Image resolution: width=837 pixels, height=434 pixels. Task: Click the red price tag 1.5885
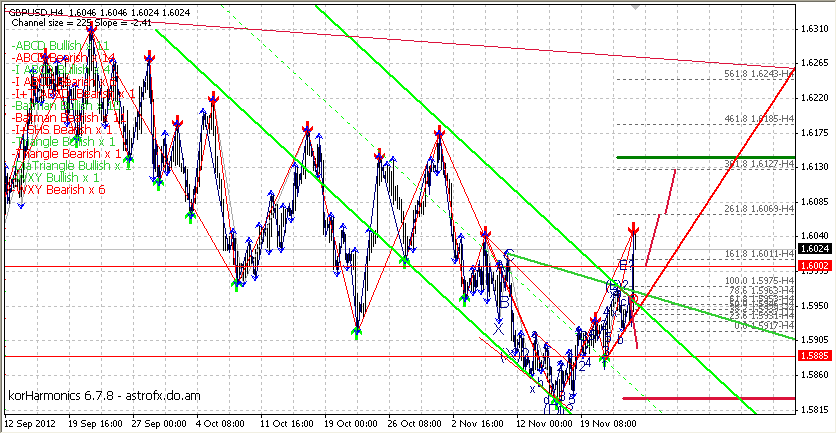[x=814, y=356]
